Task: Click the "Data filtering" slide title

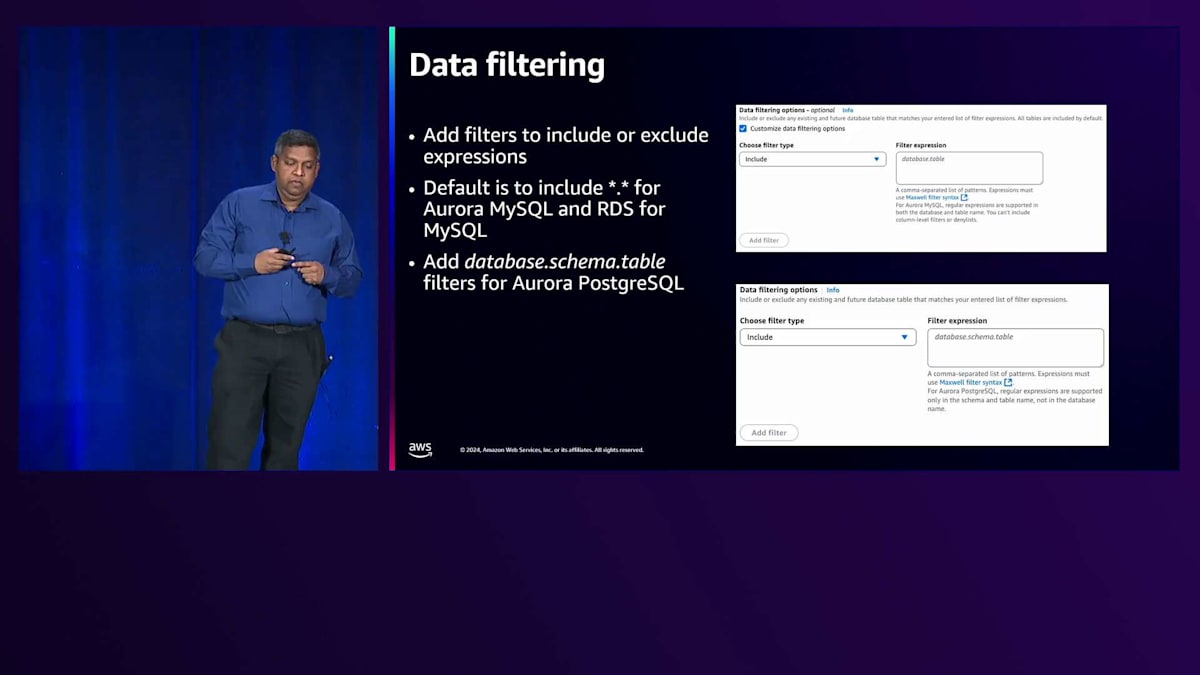Action: (x=507, y=65)
